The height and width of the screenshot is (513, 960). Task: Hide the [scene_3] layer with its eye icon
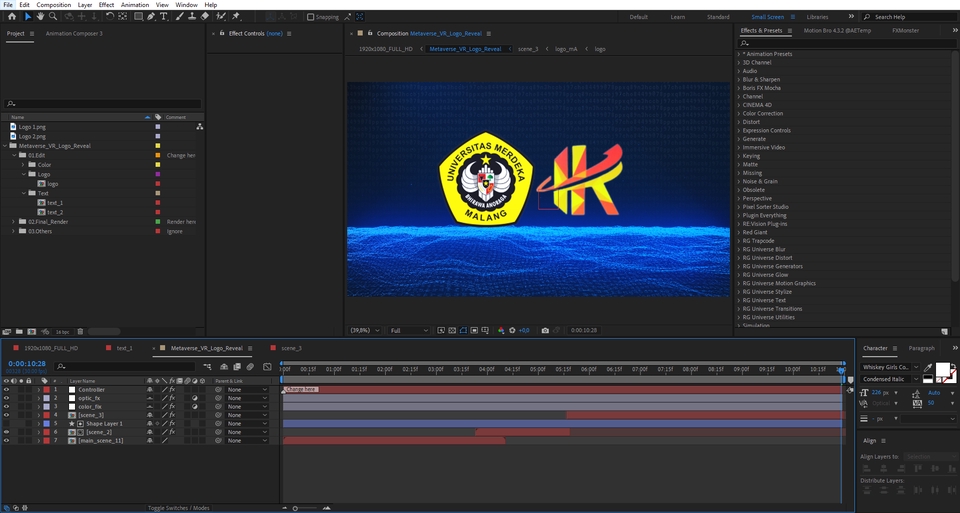coord(7,415)
